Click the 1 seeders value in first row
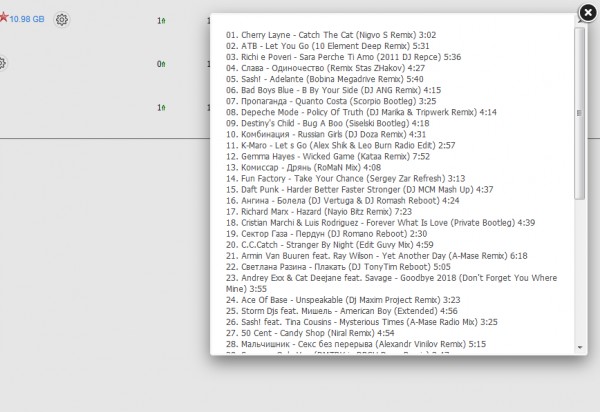Screen dimensions: 600x412 pyautogui.click(x=161, y=21)
